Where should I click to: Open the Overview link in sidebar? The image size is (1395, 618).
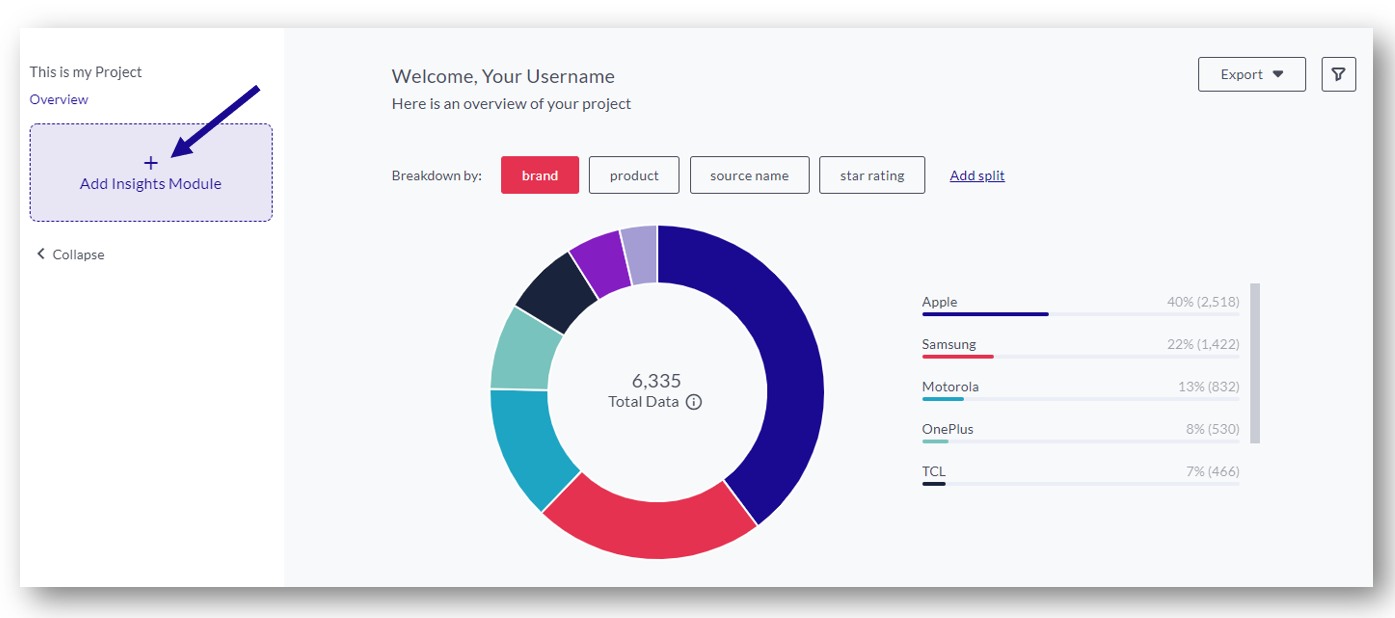(x=59, y=99)
